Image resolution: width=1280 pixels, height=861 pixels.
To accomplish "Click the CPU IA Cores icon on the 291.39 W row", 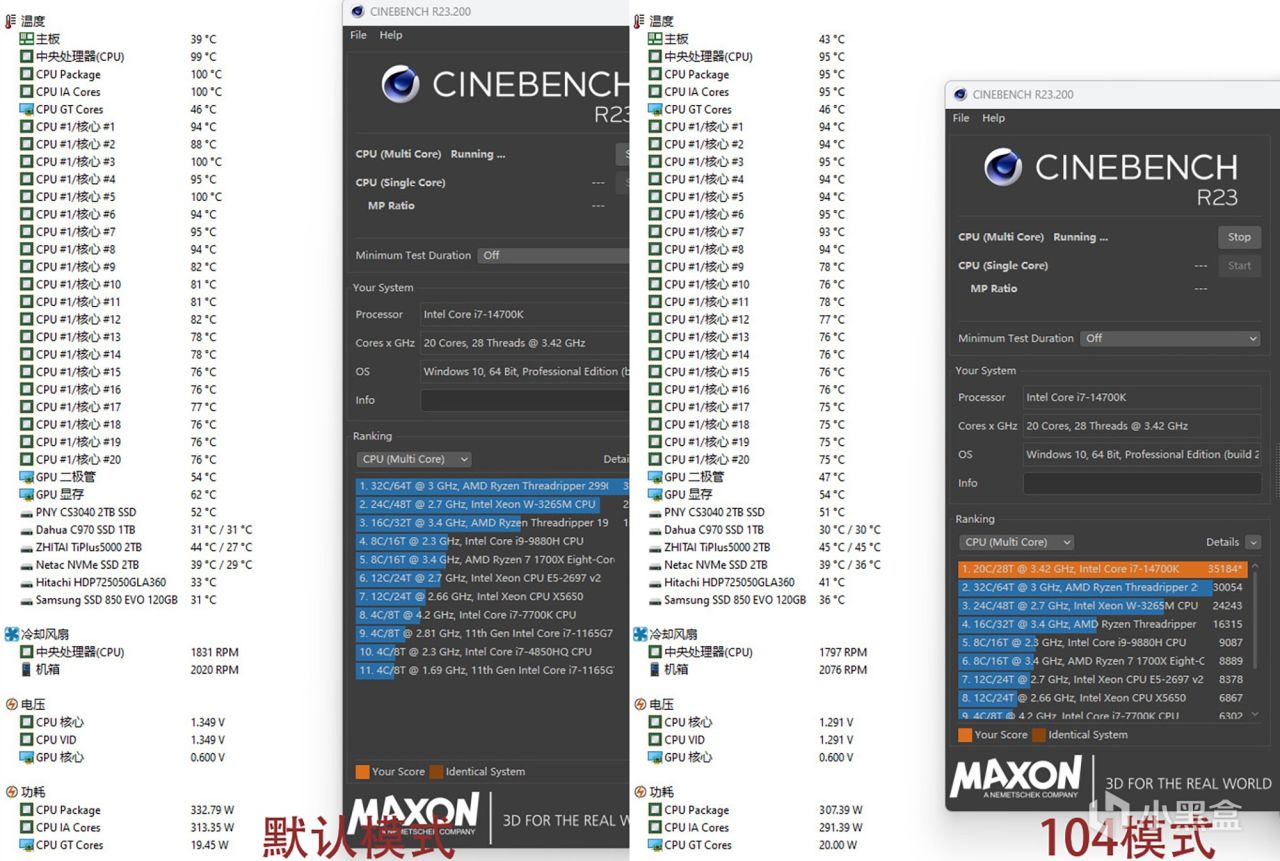I will [655, 827].
